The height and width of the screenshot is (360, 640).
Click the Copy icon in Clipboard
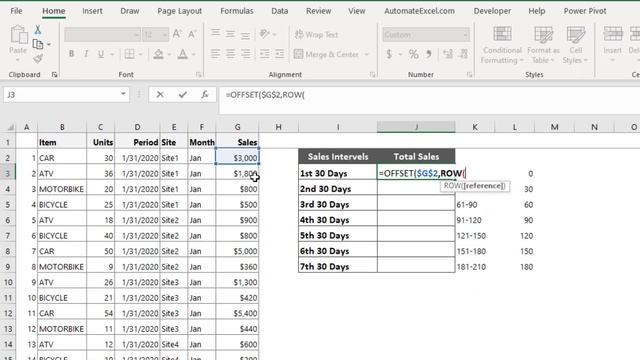pyautogui.click(x=38, y=44)
